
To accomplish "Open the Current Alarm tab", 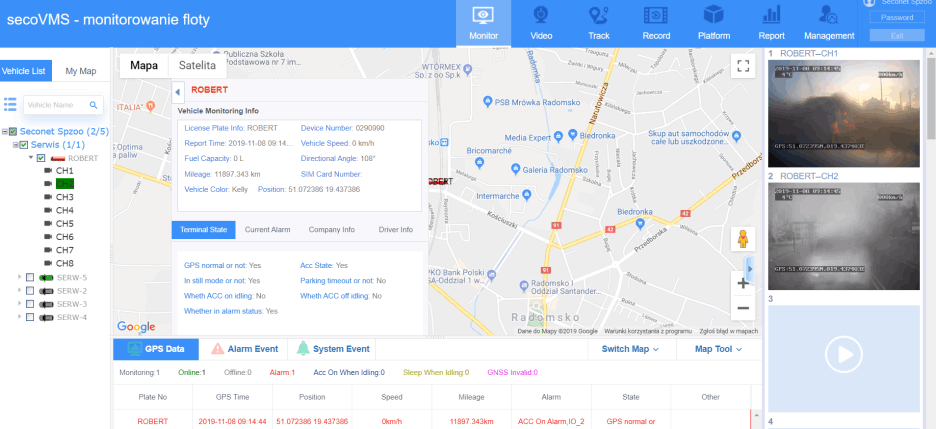I will (x=267, y=230).
